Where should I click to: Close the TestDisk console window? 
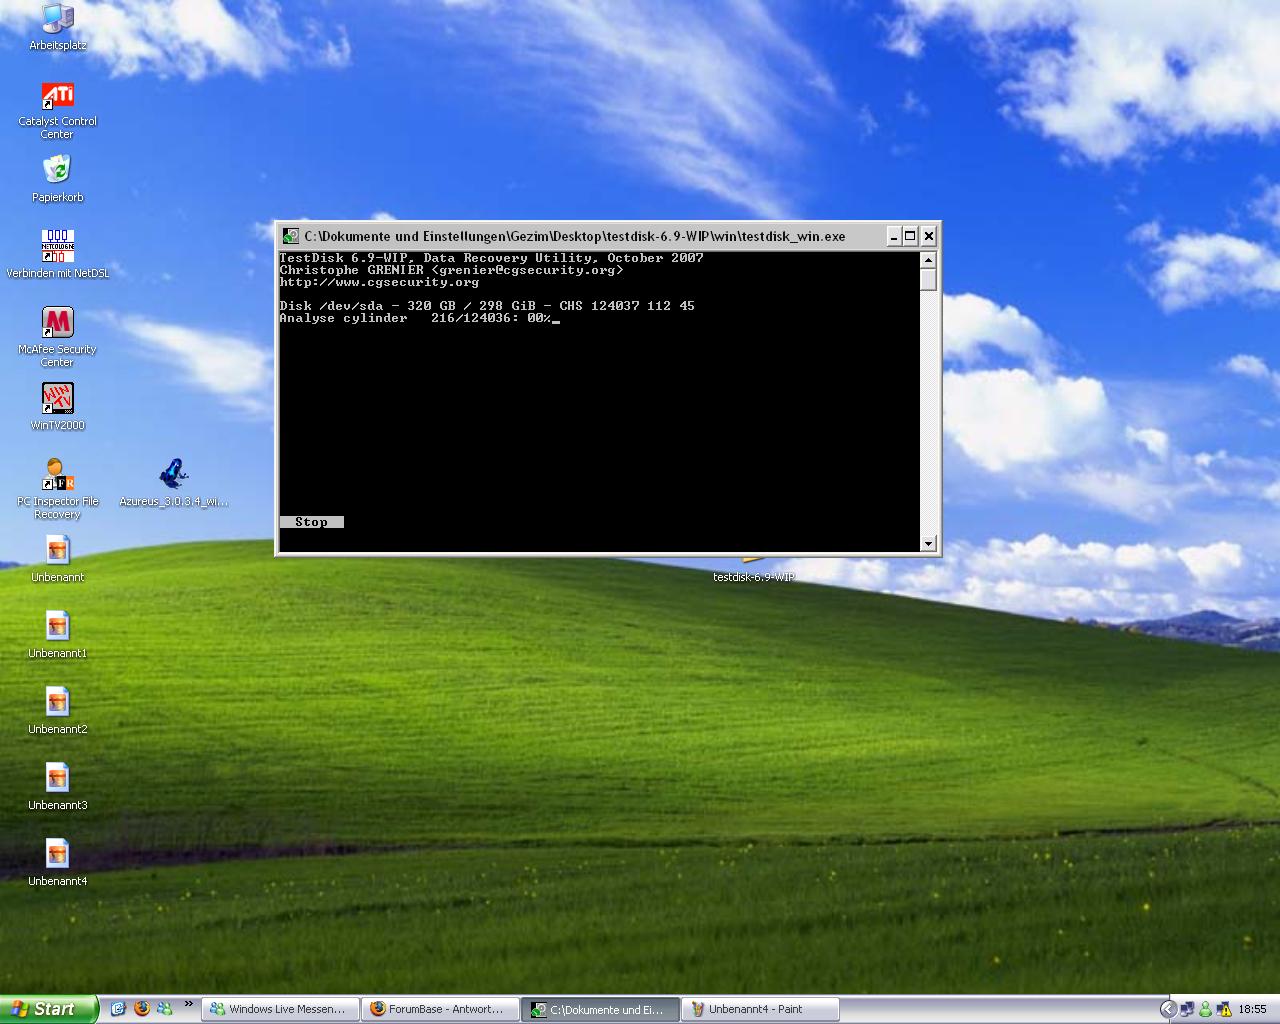click(928, 236)
